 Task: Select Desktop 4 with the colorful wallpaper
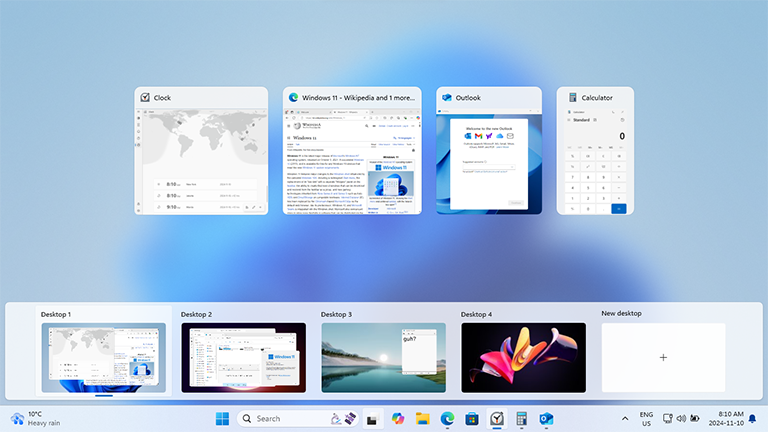point(523,357)
